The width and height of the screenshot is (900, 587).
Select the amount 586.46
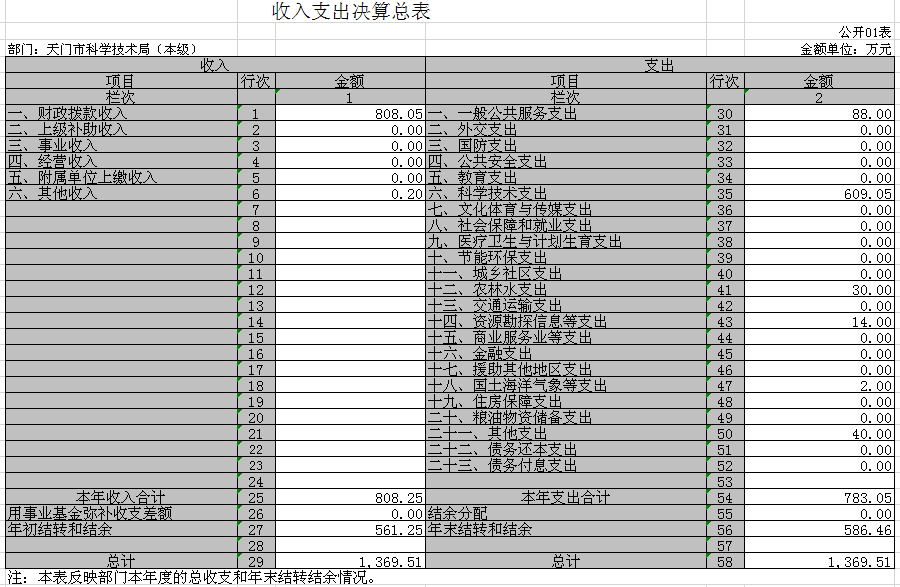[819, 530]
